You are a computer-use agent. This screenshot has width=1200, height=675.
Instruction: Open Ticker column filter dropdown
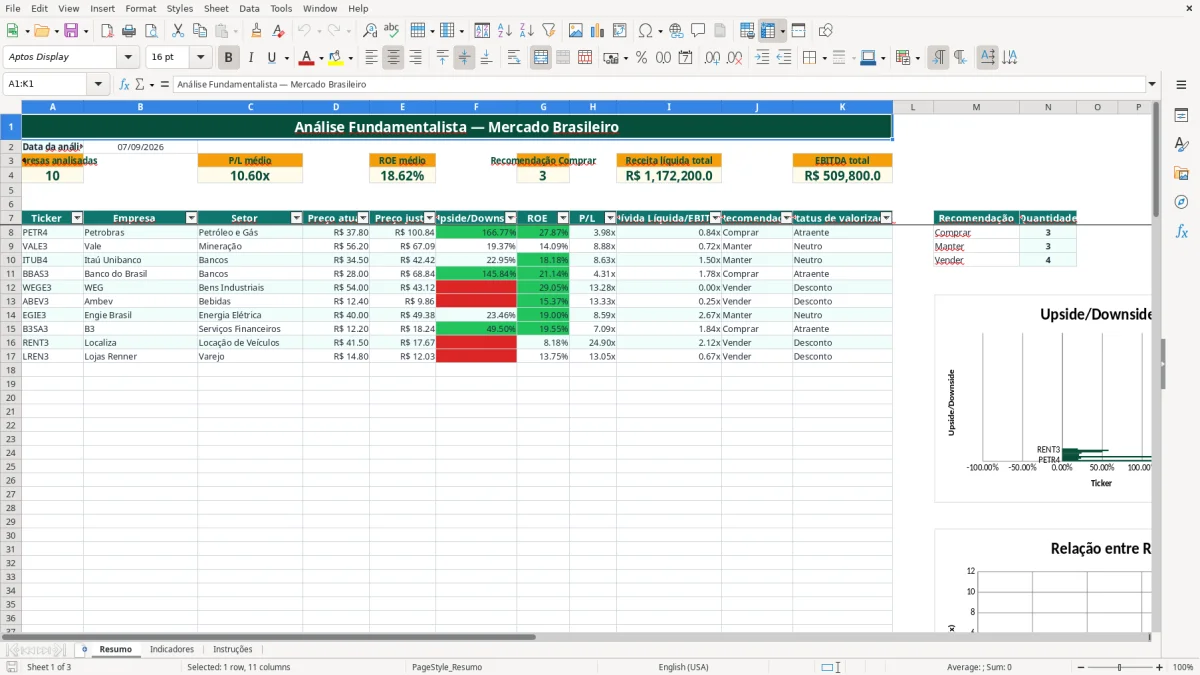[x=77, y=218]
